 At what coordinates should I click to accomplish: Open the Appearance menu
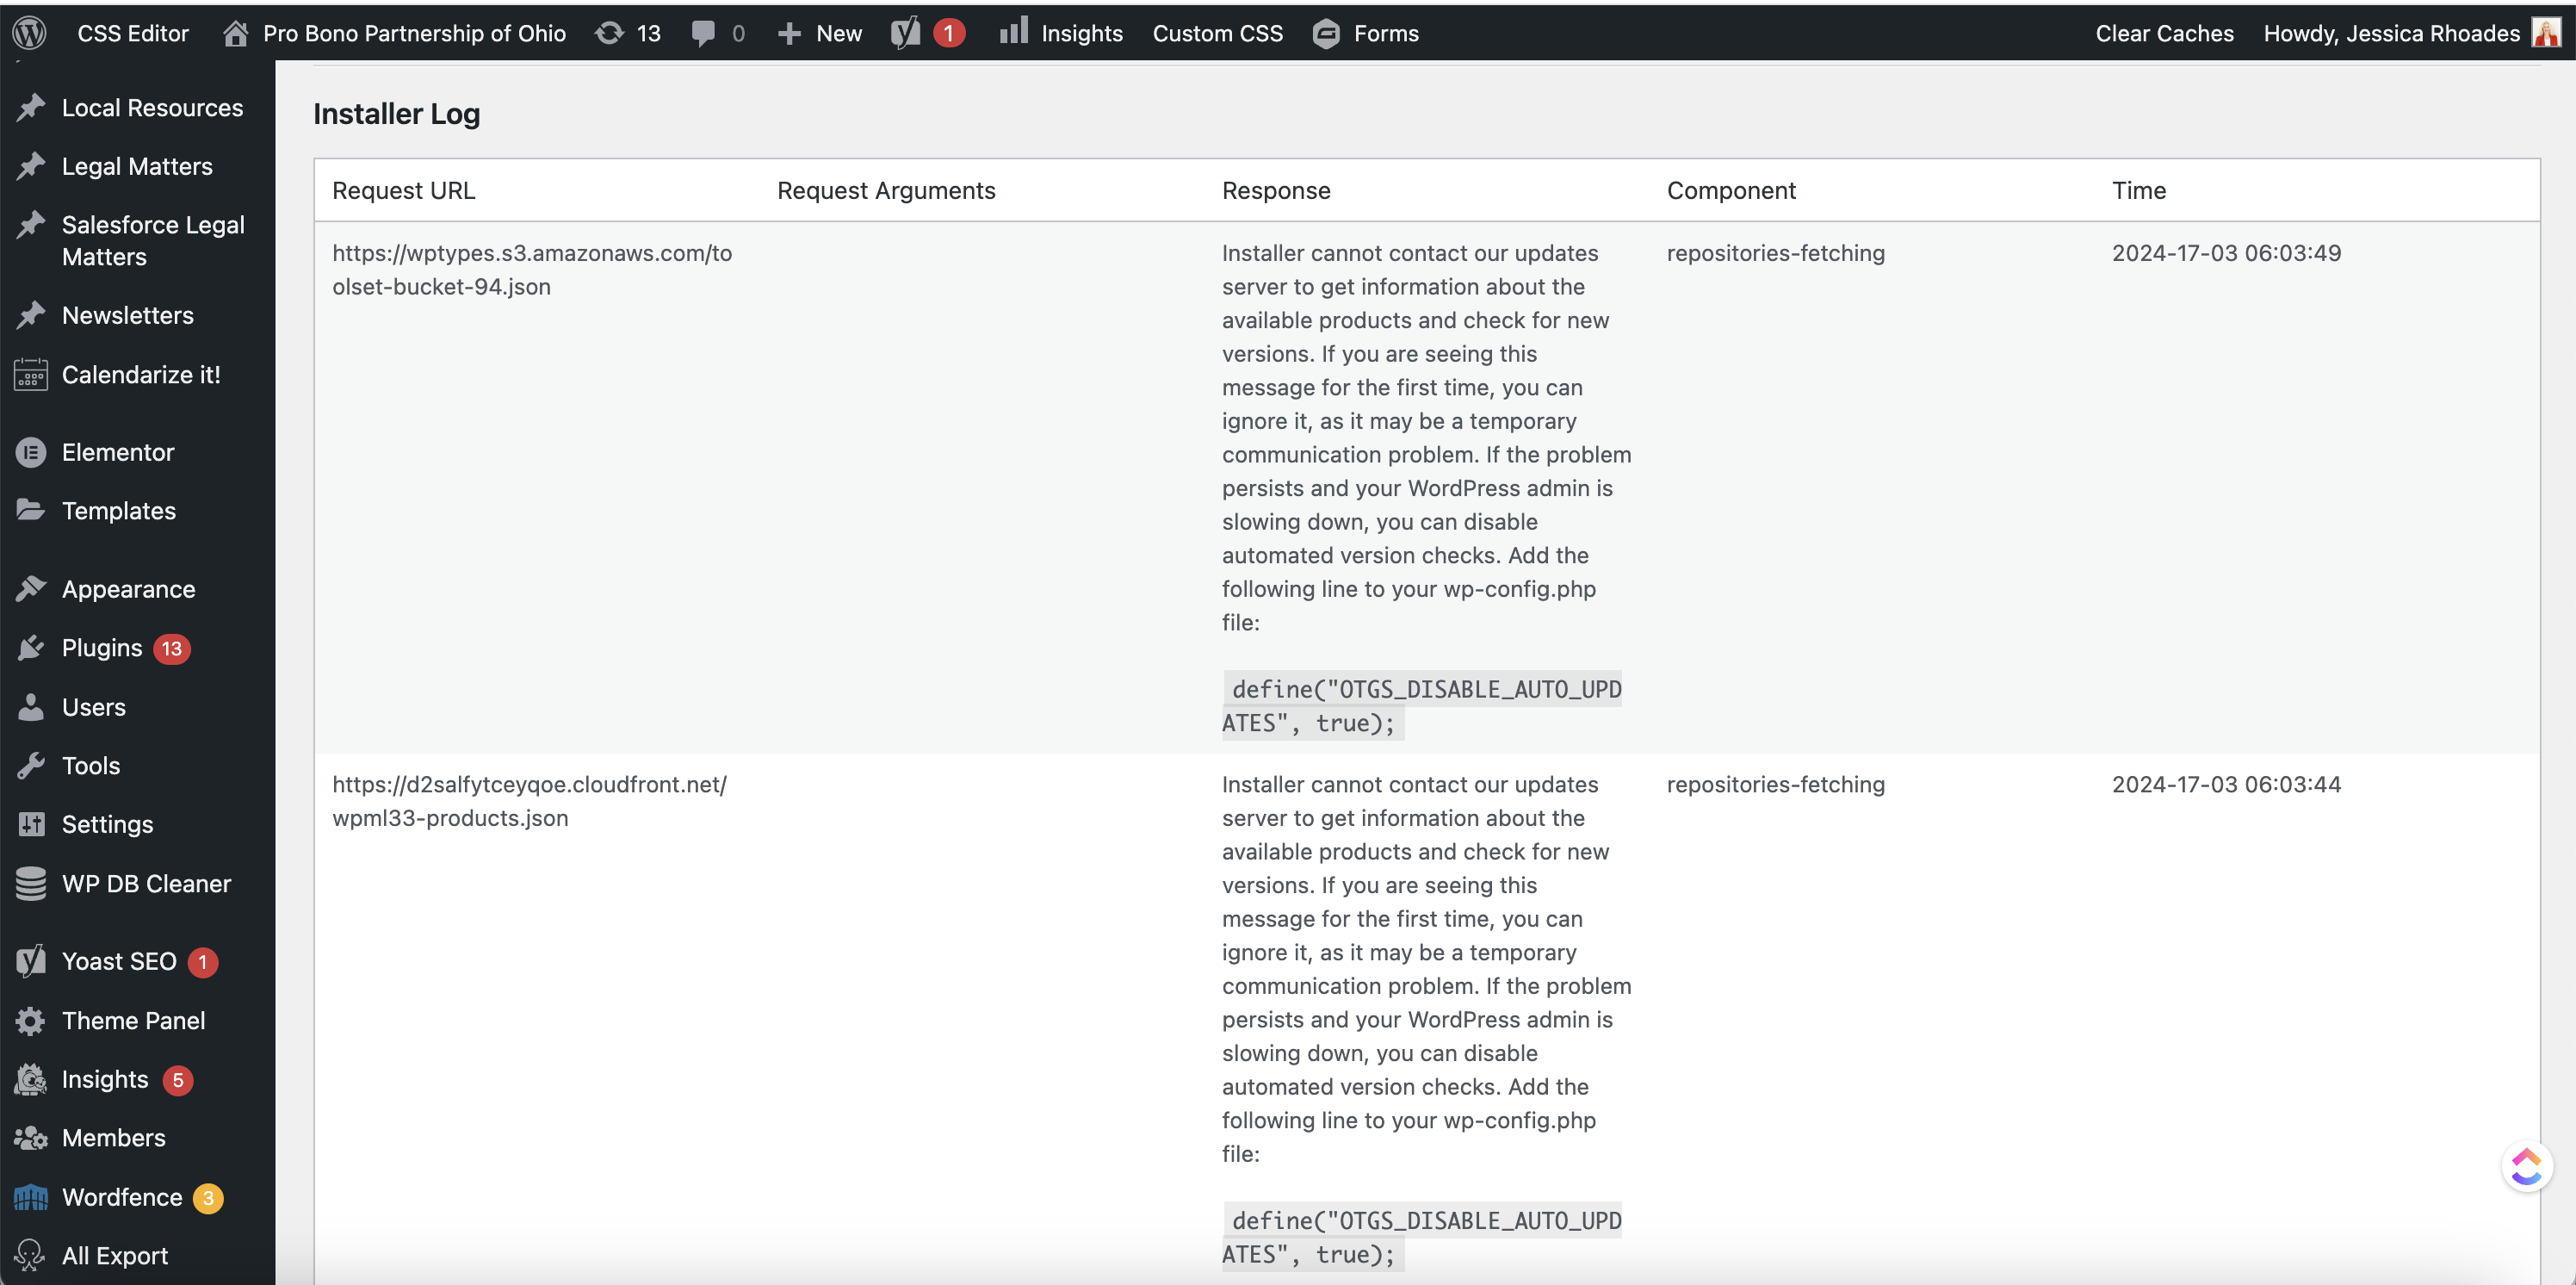pos(128,589)
